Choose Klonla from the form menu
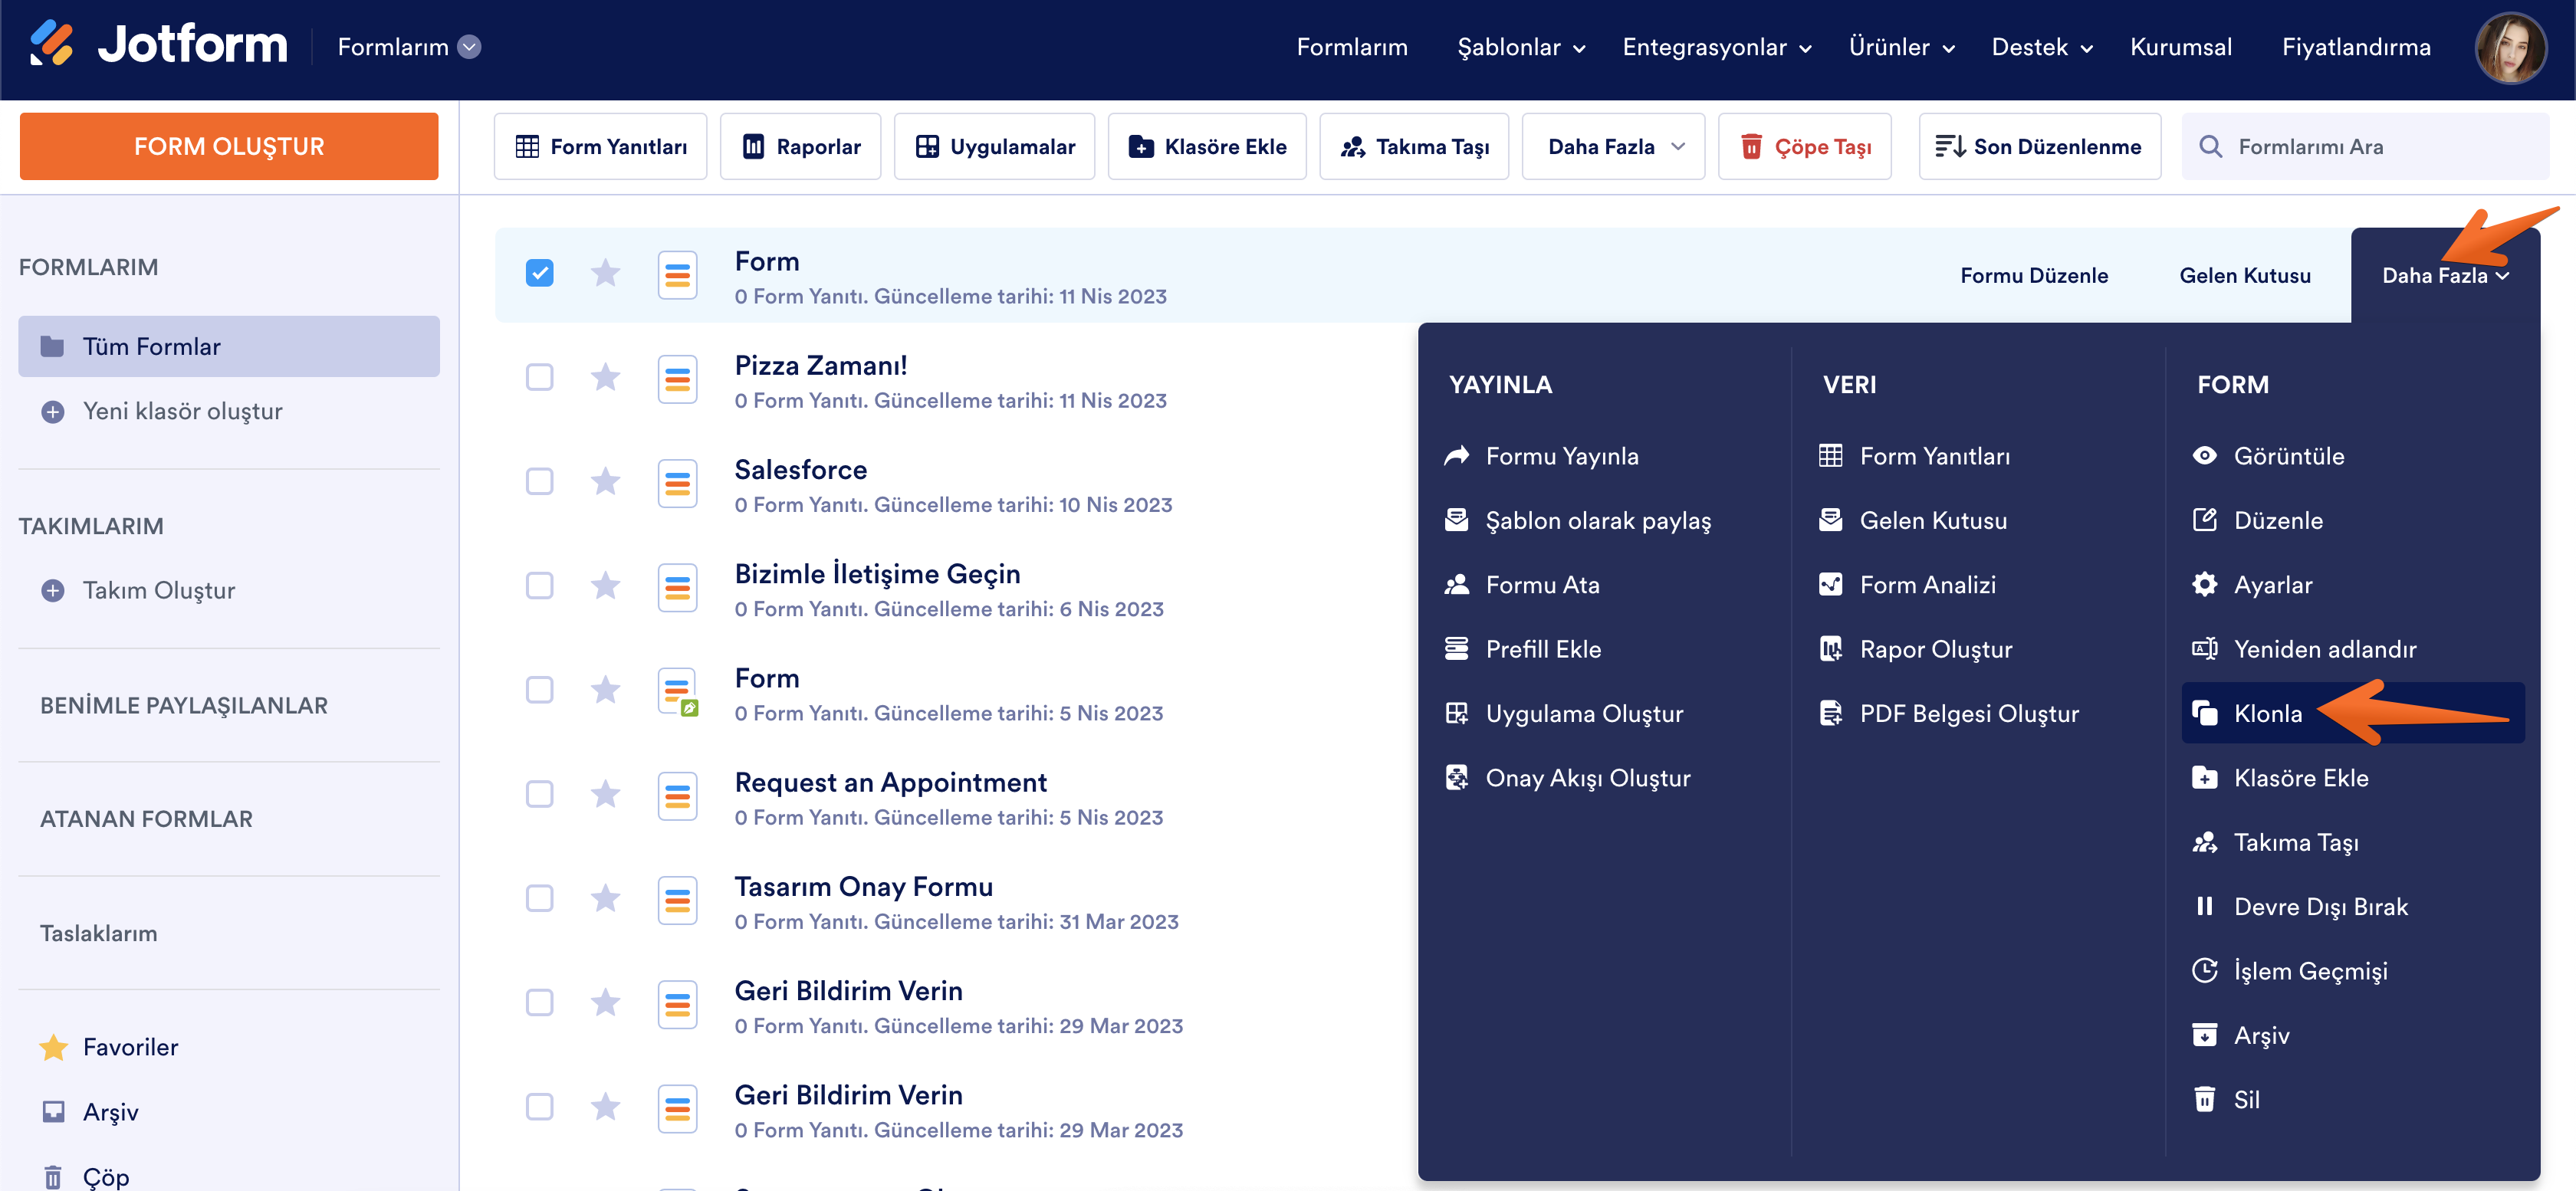 point(2267,713)
